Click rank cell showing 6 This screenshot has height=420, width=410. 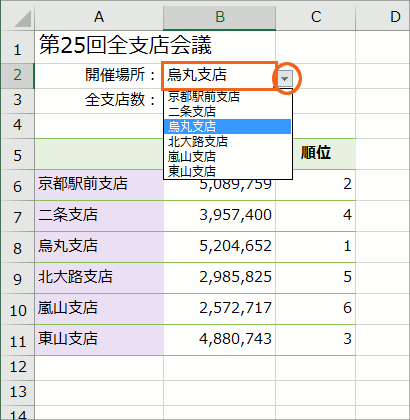point(316,309)
